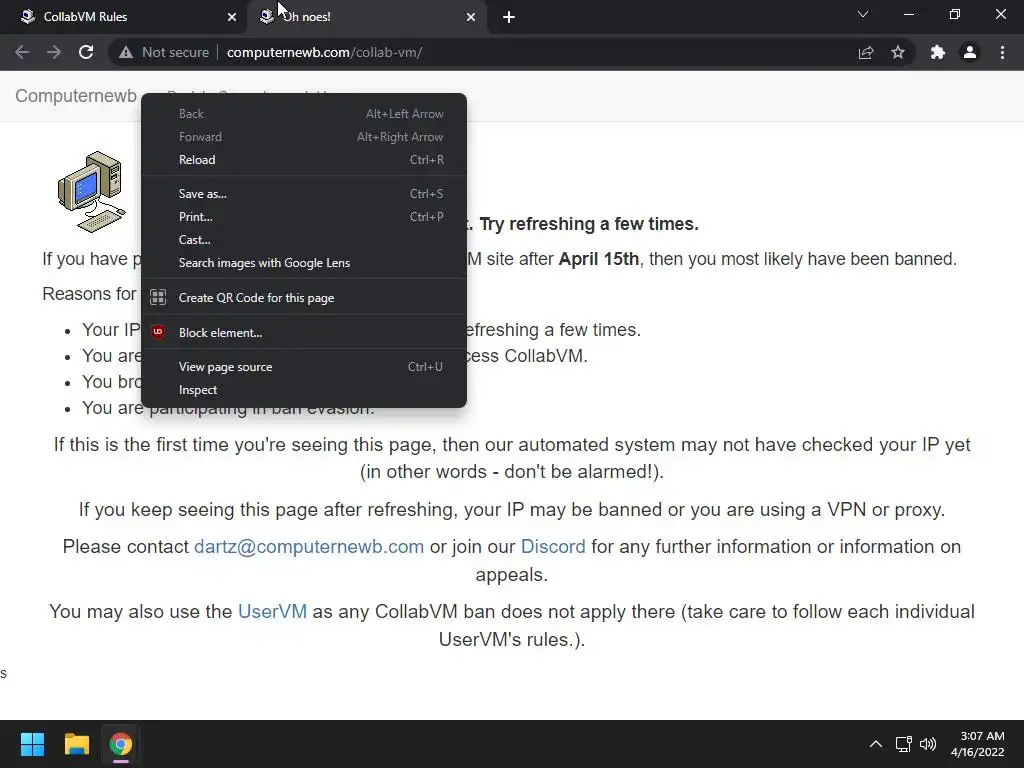Image resolution: width=1024 pixels, height=768 pixels.
Task: Show hidden system tray icons
Action: (x=876, y=744)
